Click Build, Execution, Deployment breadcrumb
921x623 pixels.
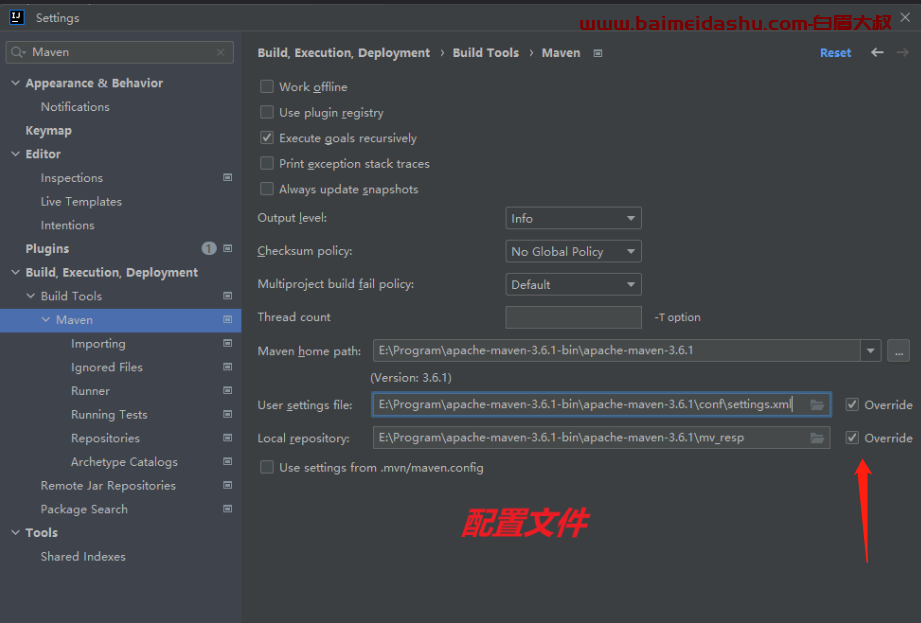pos(344,53)
